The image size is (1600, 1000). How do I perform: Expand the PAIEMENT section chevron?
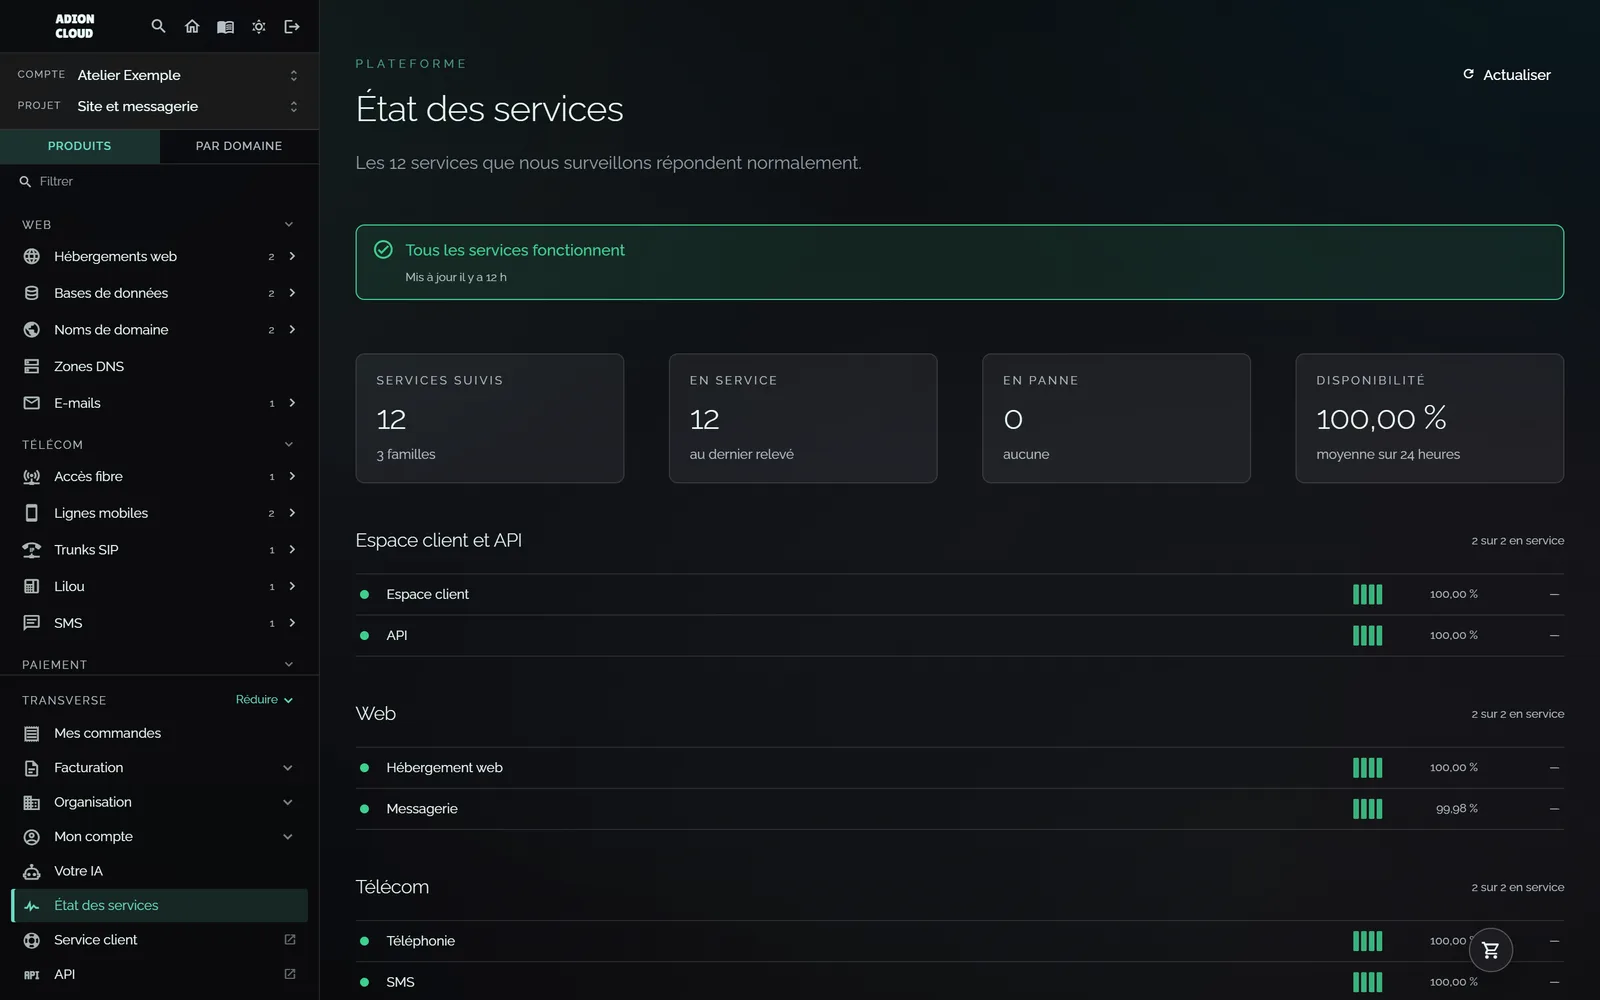(x=289, y=664)
